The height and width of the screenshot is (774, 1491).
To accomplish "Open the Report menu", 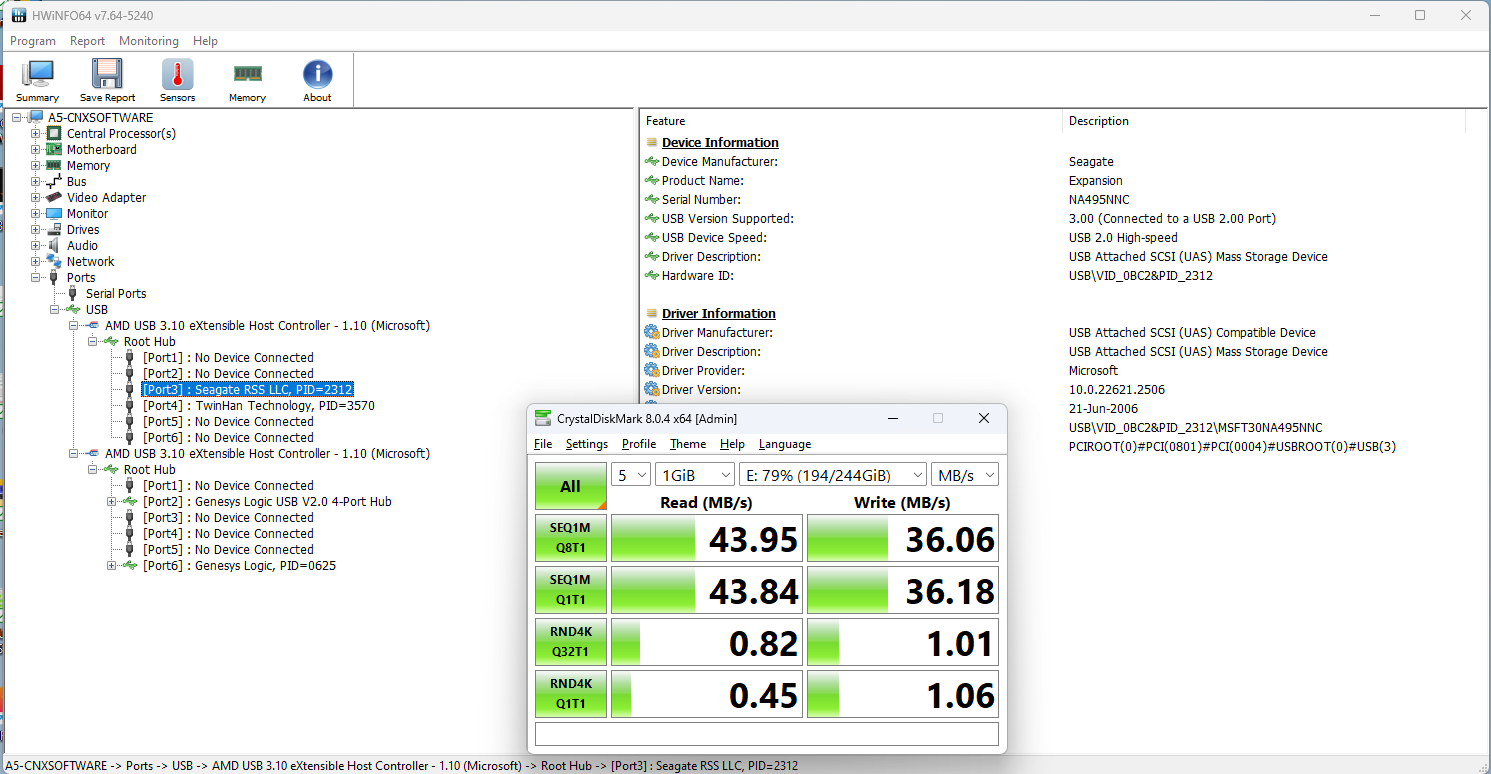I will [87, 41].
